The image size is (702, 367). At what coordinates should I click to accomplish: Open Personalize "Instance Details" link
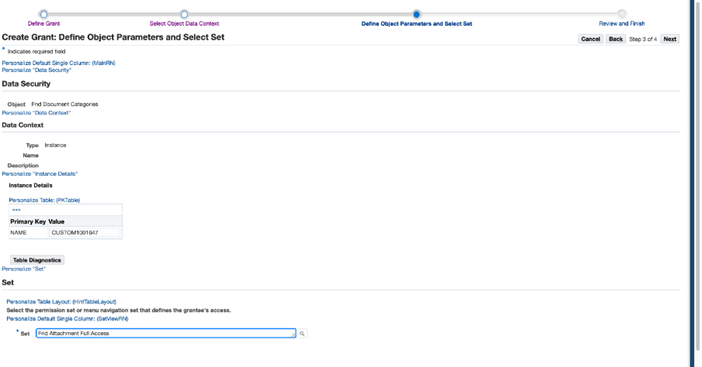(40, 174)
